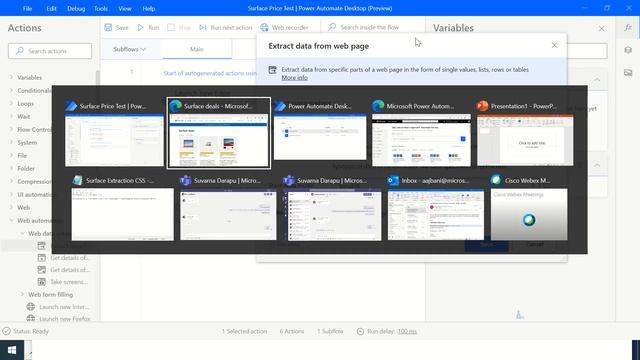This screenshot has height=360, width=640.
Task: Select the Main tab
Action: [x=196, y=49]
